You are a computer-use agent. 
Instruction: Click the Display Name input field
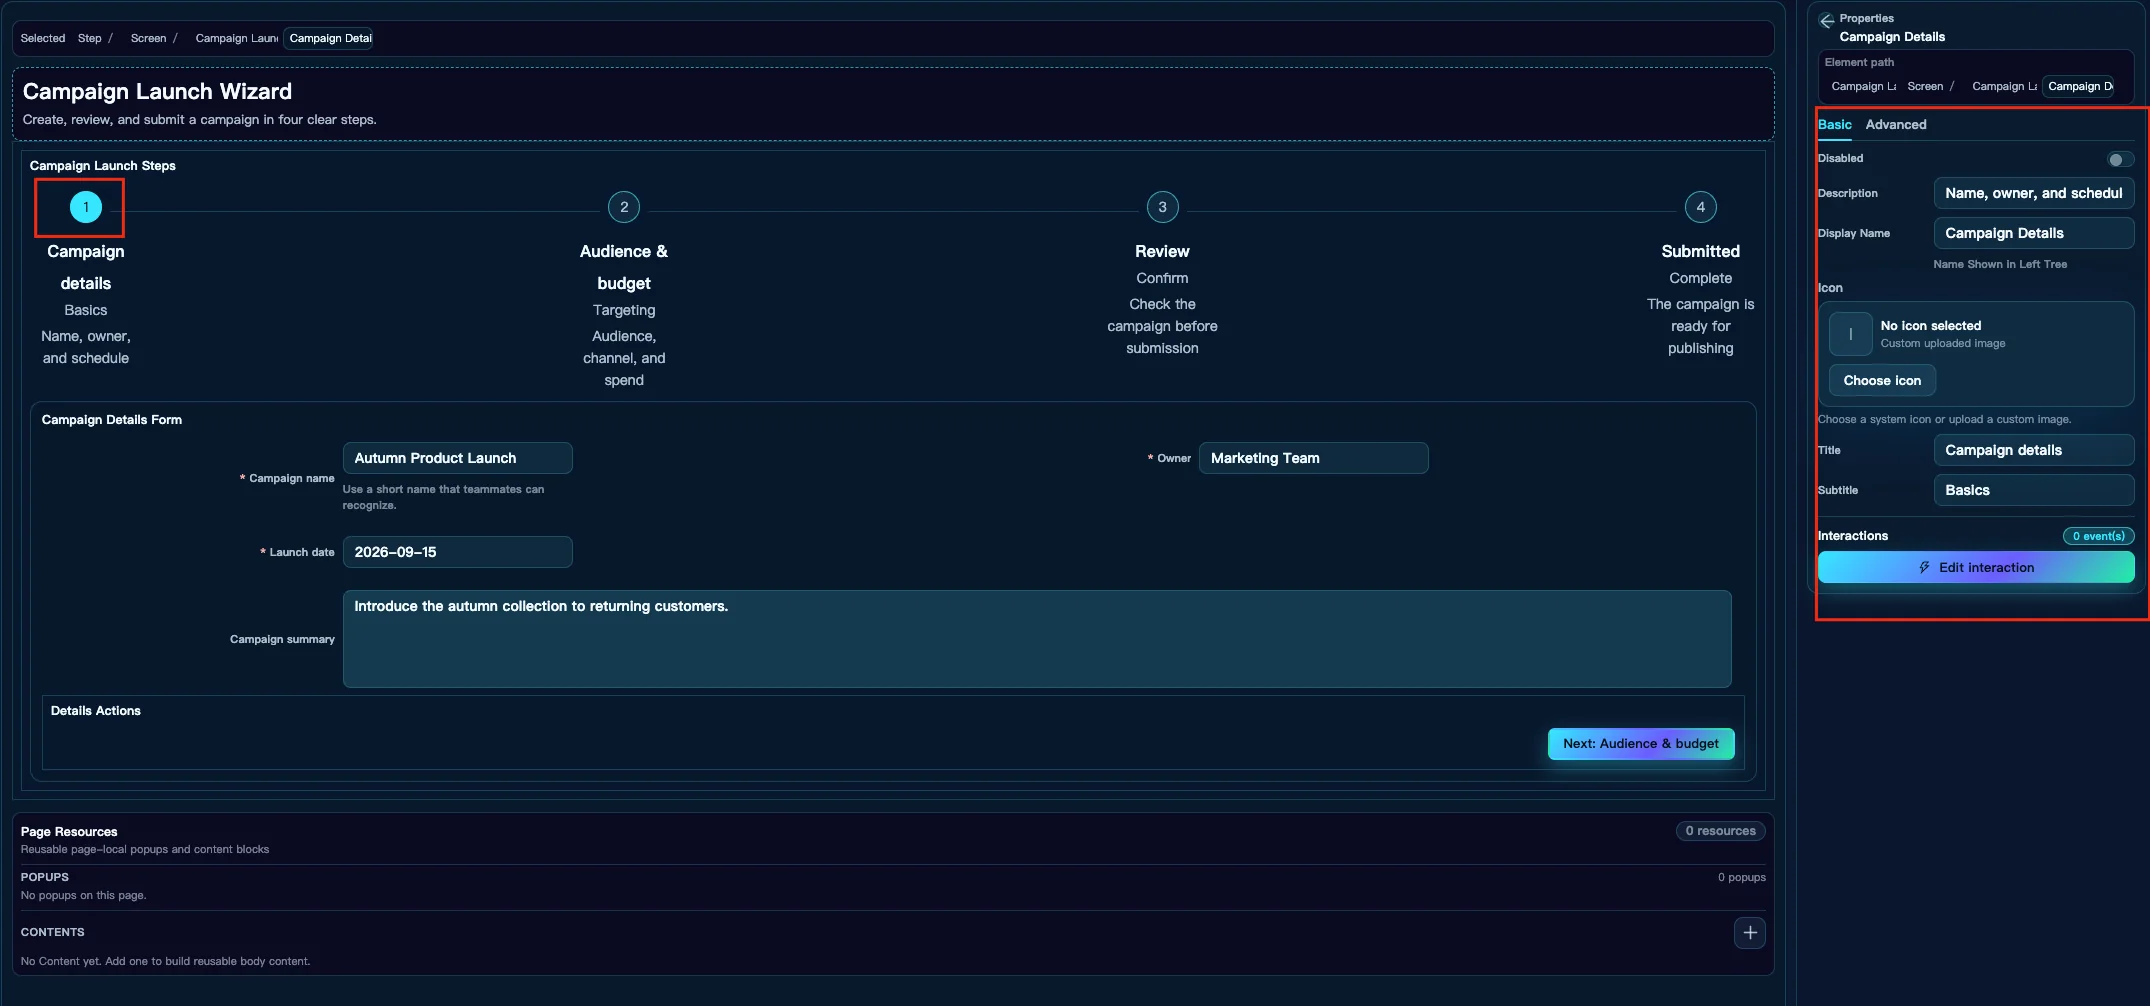(2034, 233)
